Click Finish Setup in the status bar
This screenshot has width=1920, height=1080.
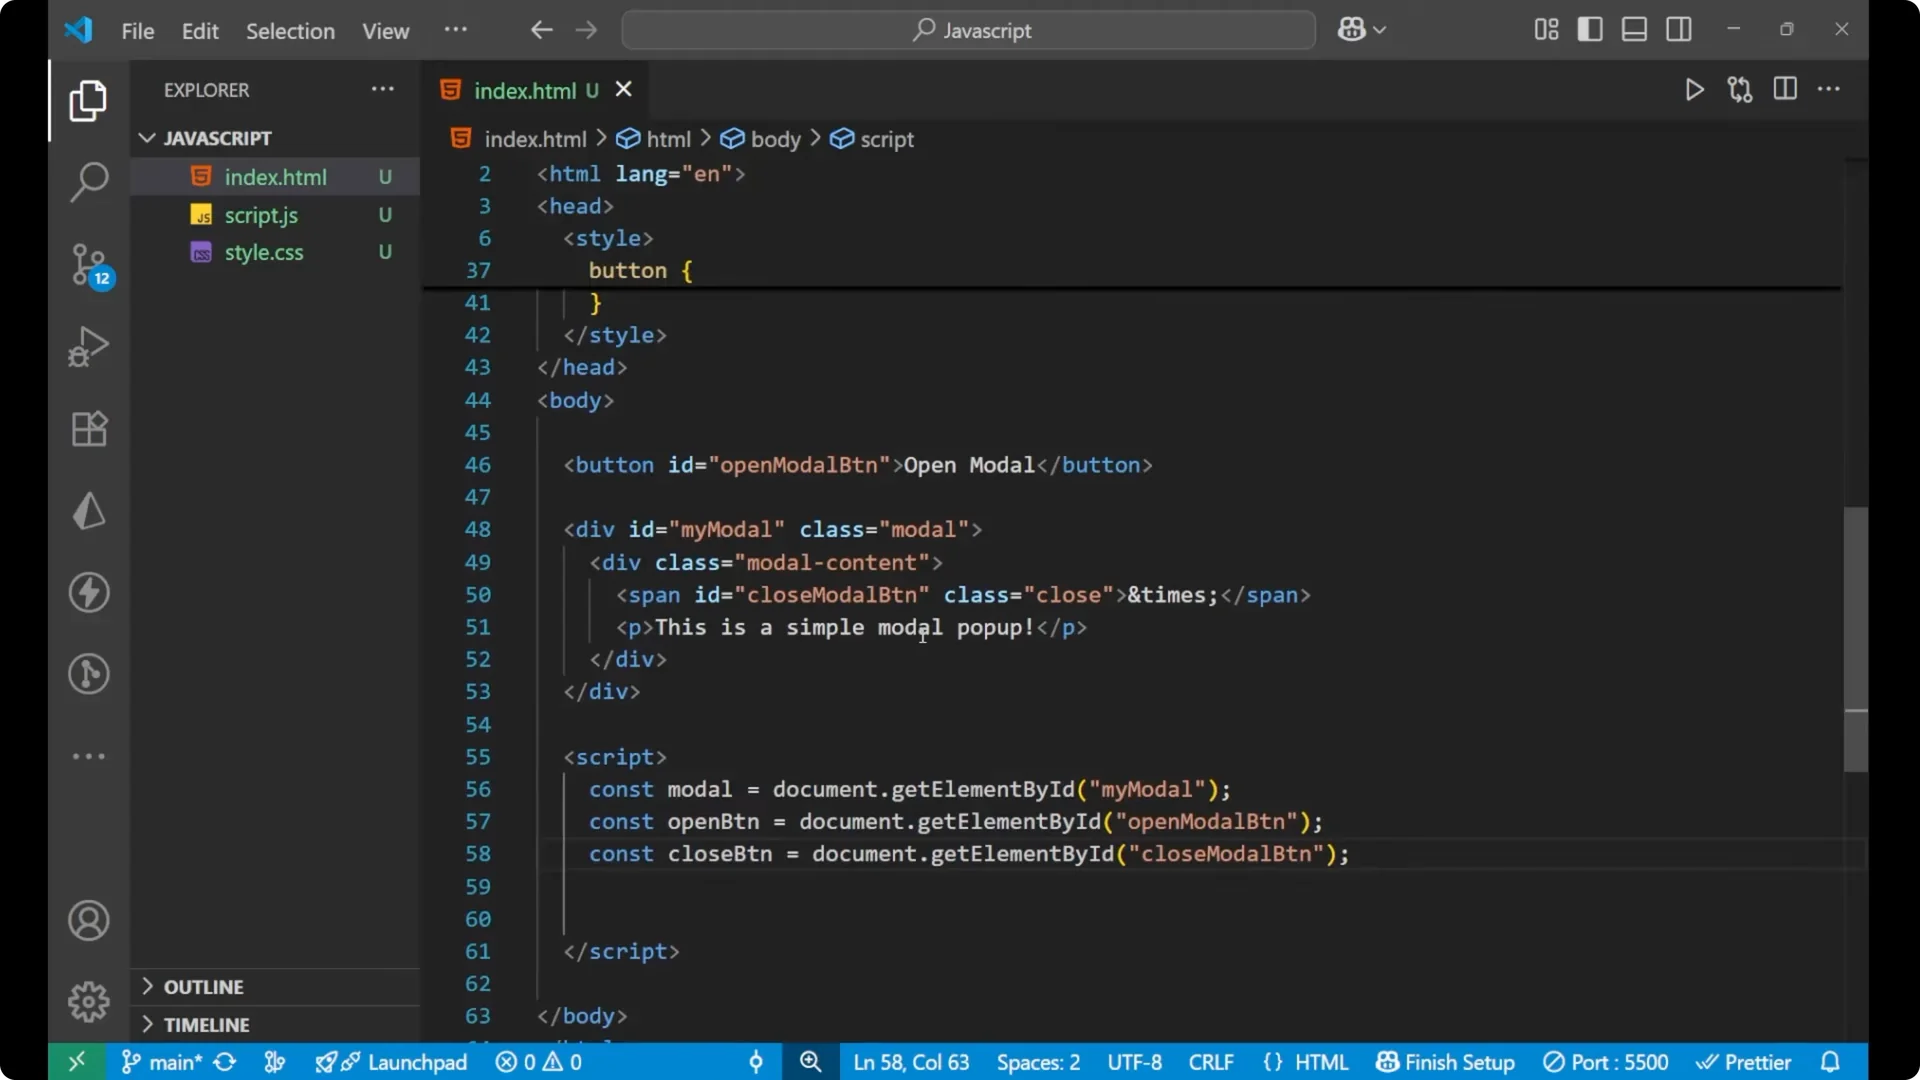pos(1444,1062)
